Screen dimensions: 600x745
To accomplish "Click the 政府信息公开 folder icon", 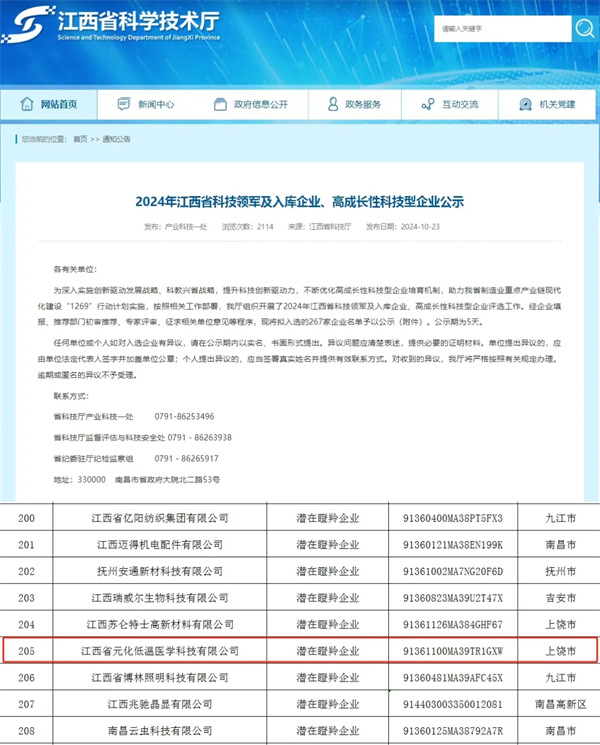I will point(220,104).
